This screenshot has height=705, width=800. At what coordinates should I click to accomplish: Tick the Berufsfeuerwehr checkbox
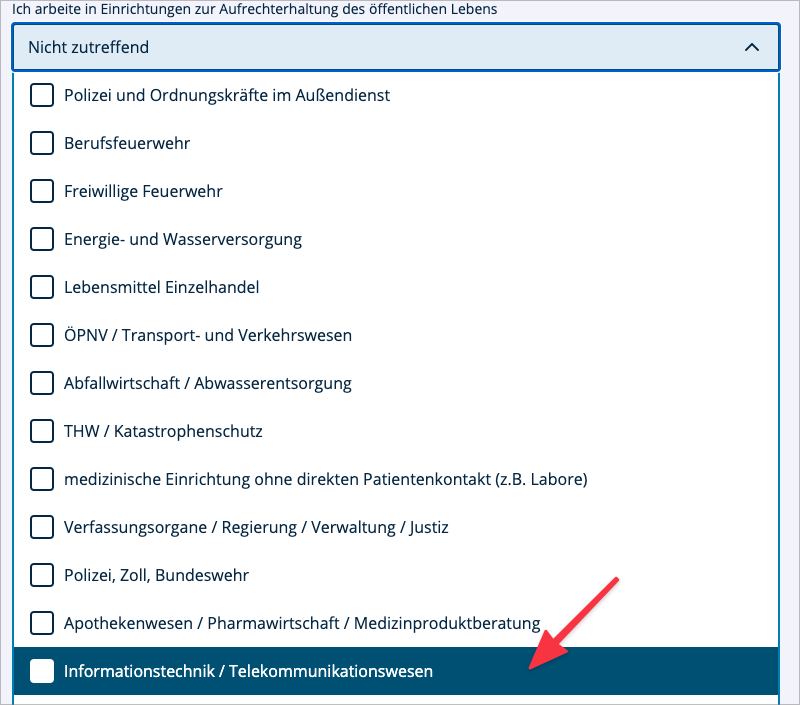pos(42,143)
